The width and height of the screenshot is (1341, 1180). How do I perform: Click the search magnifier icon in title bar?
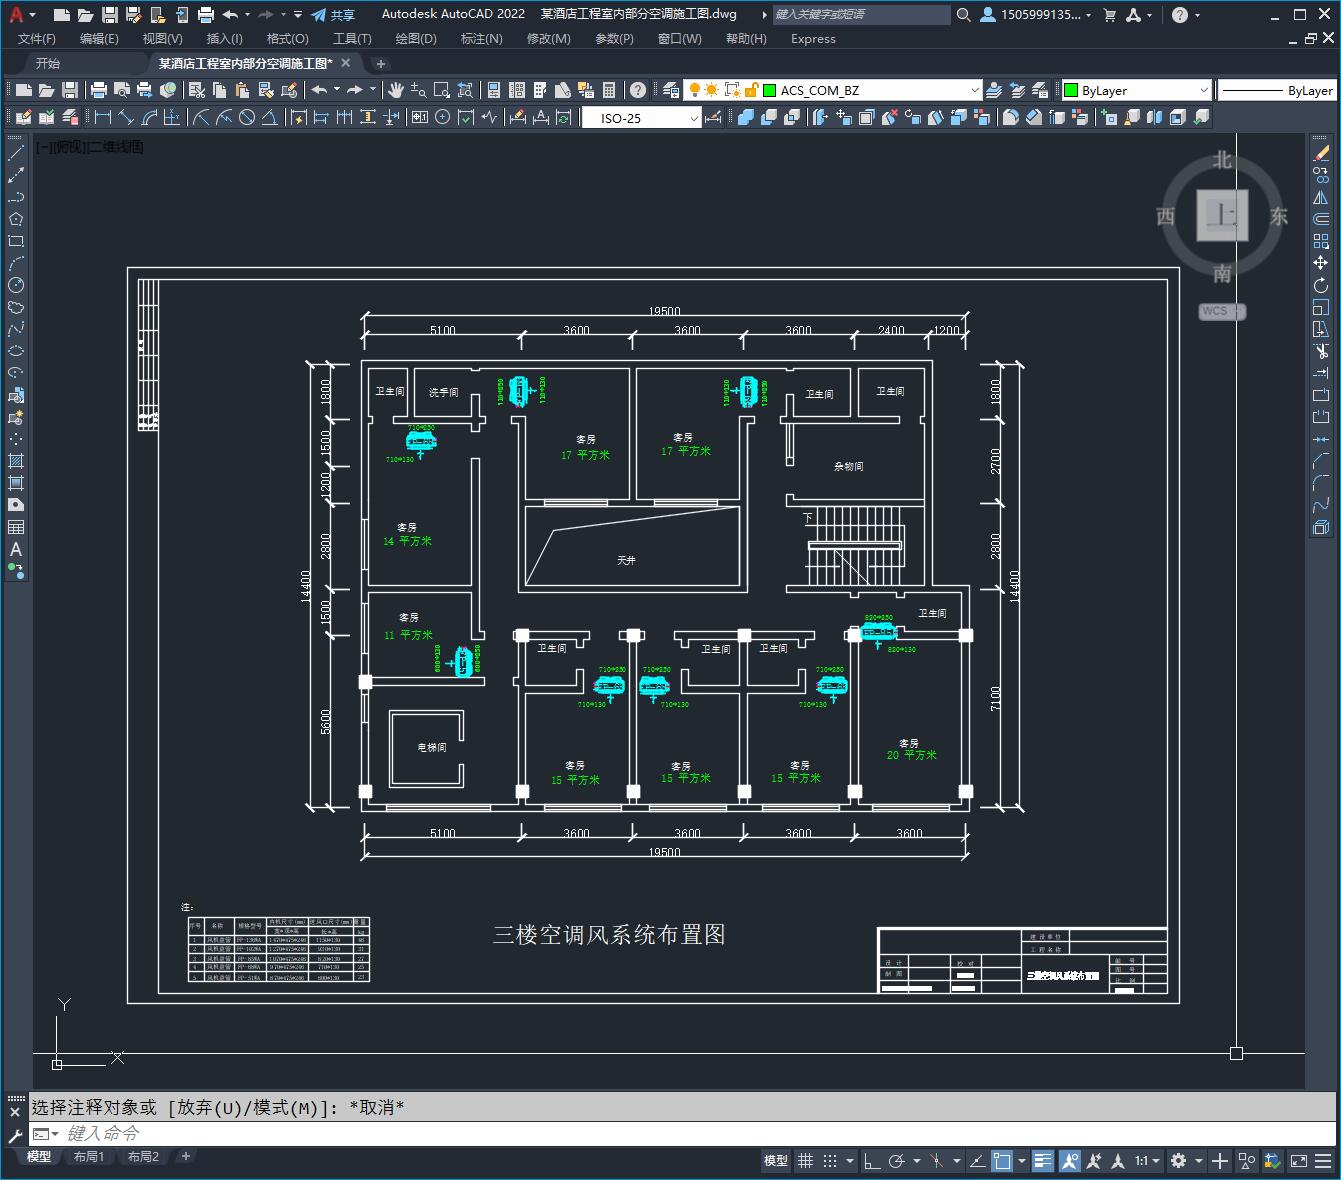click(x=963, y=15)
